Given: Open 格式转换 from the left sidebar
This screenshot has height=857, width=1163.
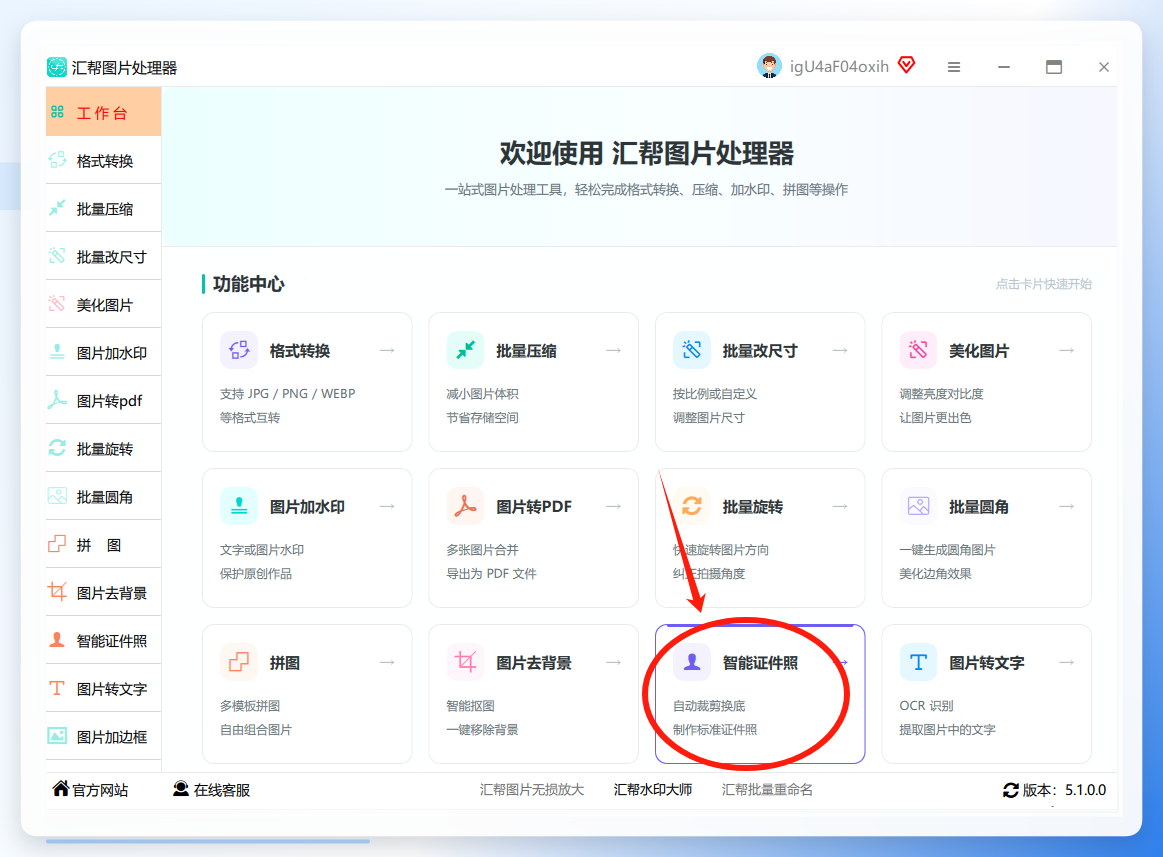Looking at the screenshot, I should pos(104,160).
